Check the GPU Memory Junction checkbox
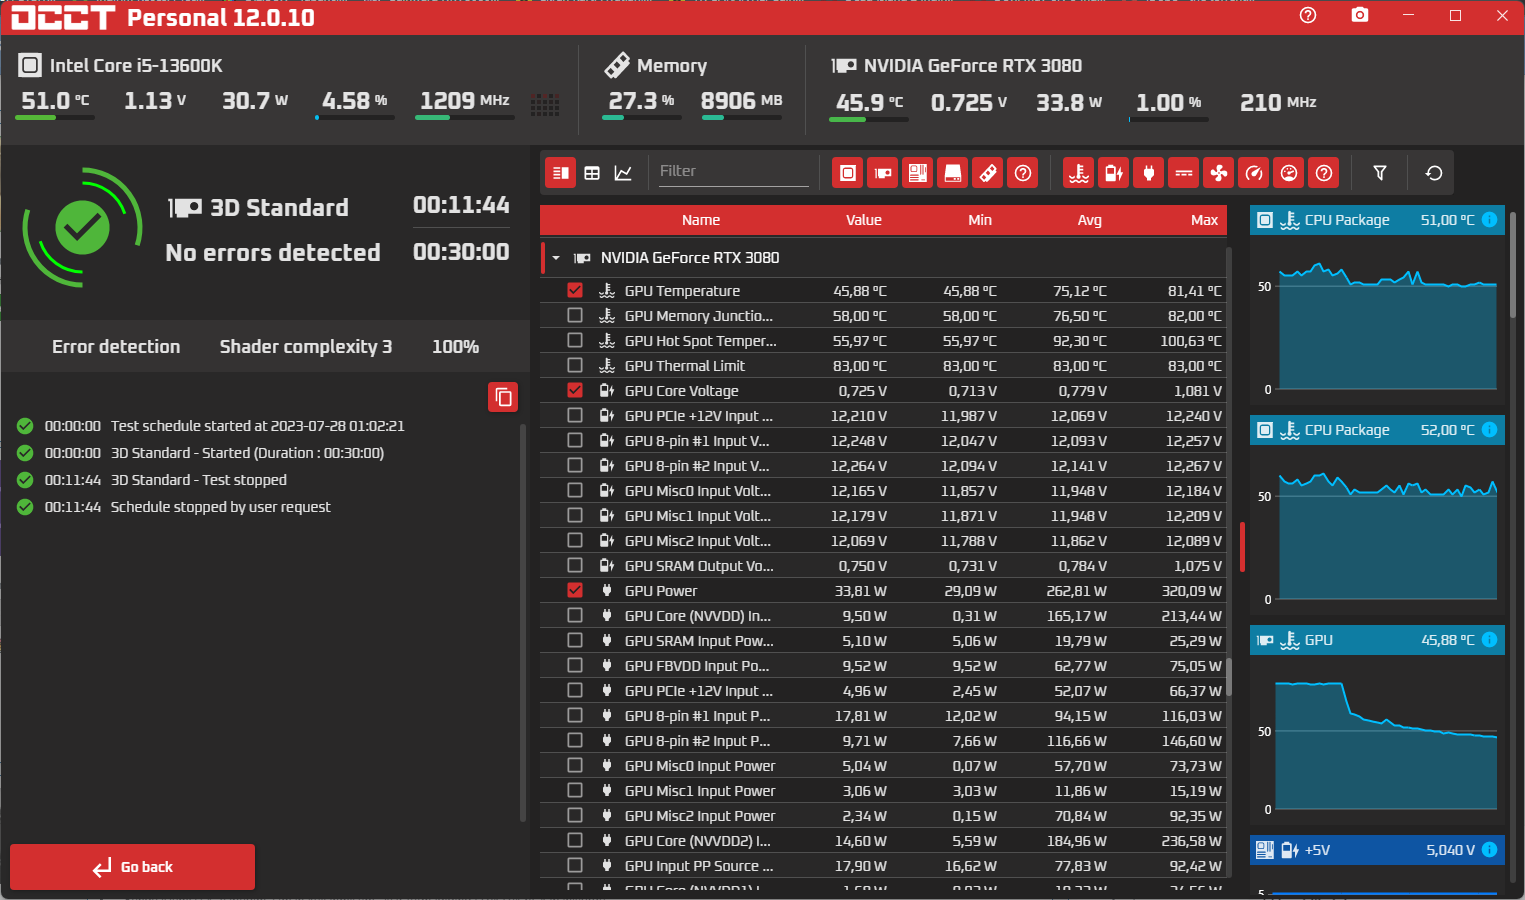The height and width of the screenshot is (900, 1525). coord(575,315)
